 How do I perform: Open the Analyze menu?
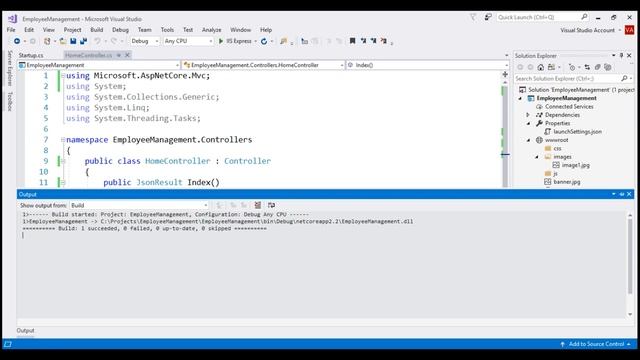point(211,30)
